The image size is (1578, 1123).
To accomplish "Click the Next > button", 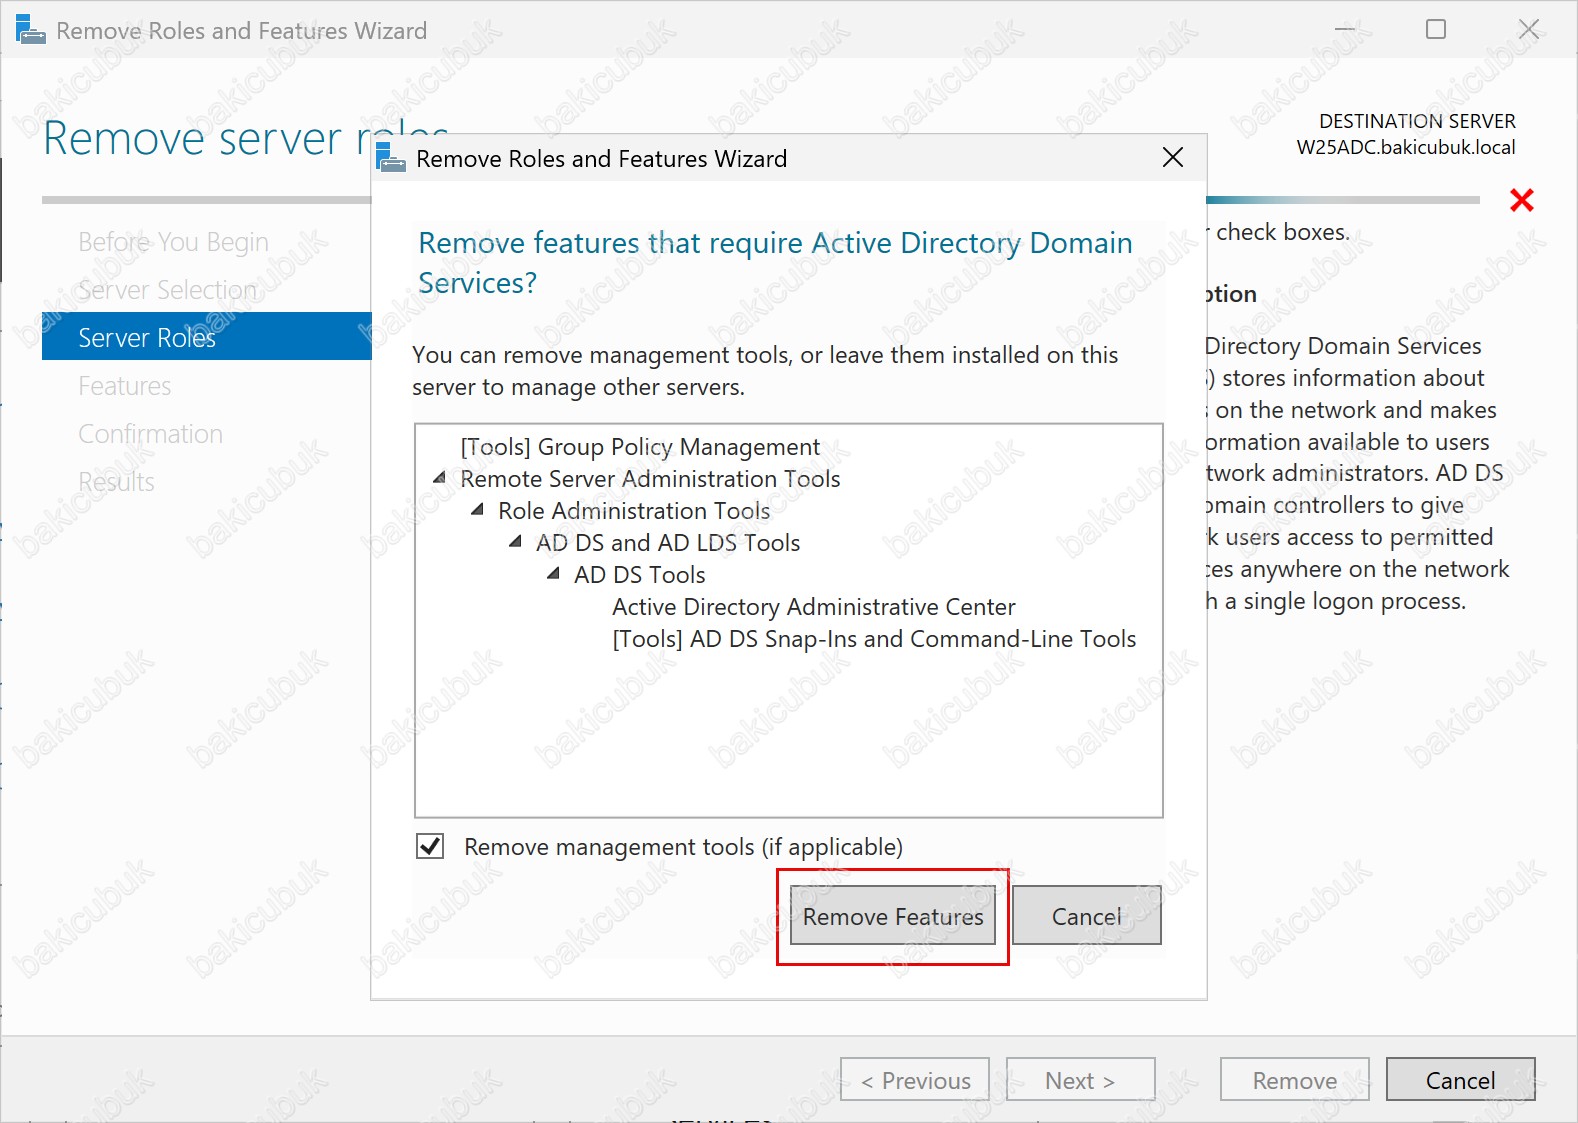I will (1080, 1080).
